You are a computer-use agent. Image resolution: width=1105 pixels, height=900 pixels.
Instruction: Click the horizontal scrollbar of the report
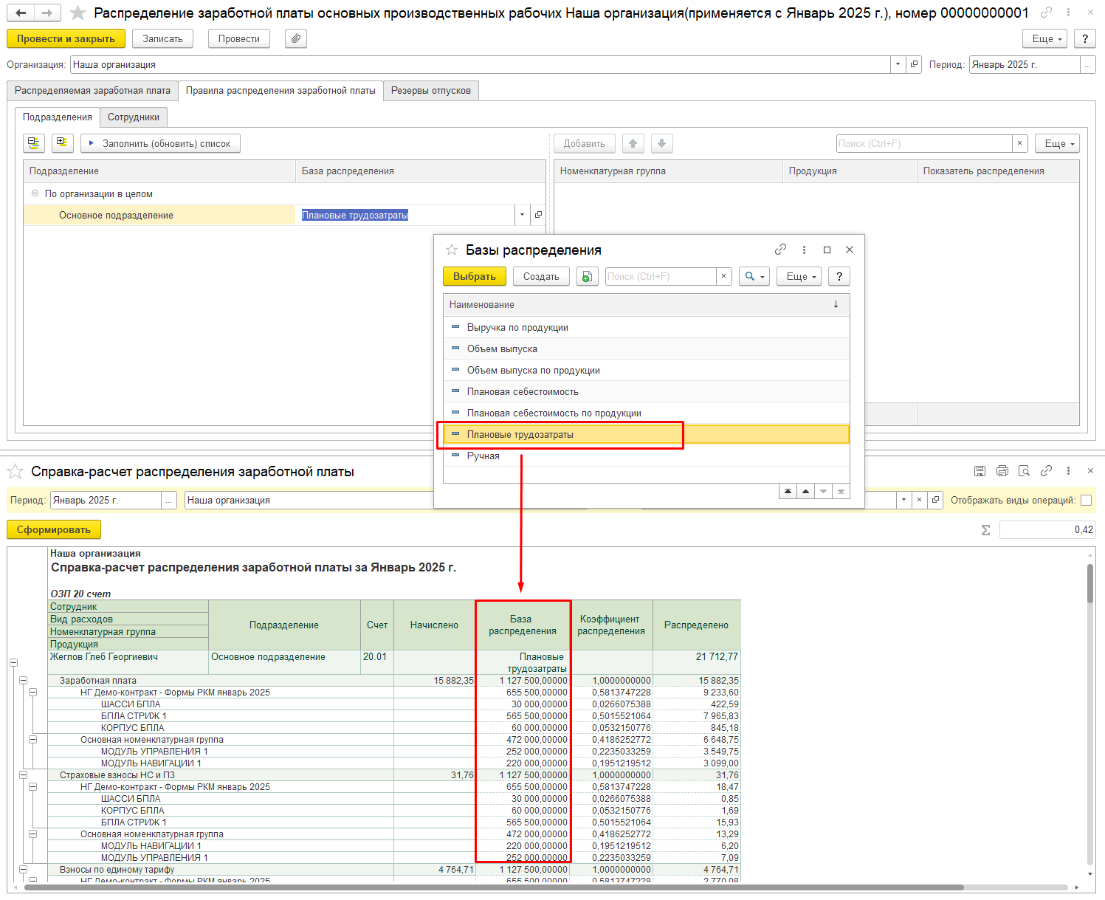[500, 887]
